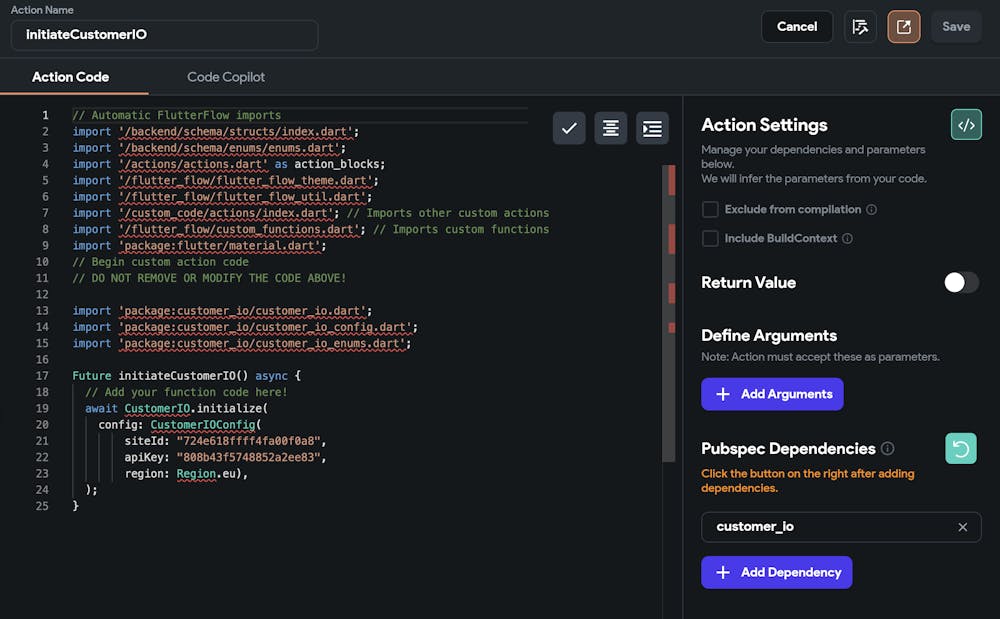The width and height of the screenshot is (1000, 619).
Task: Enable the Exclude from compilation checkbox
Action: [710, 210]
